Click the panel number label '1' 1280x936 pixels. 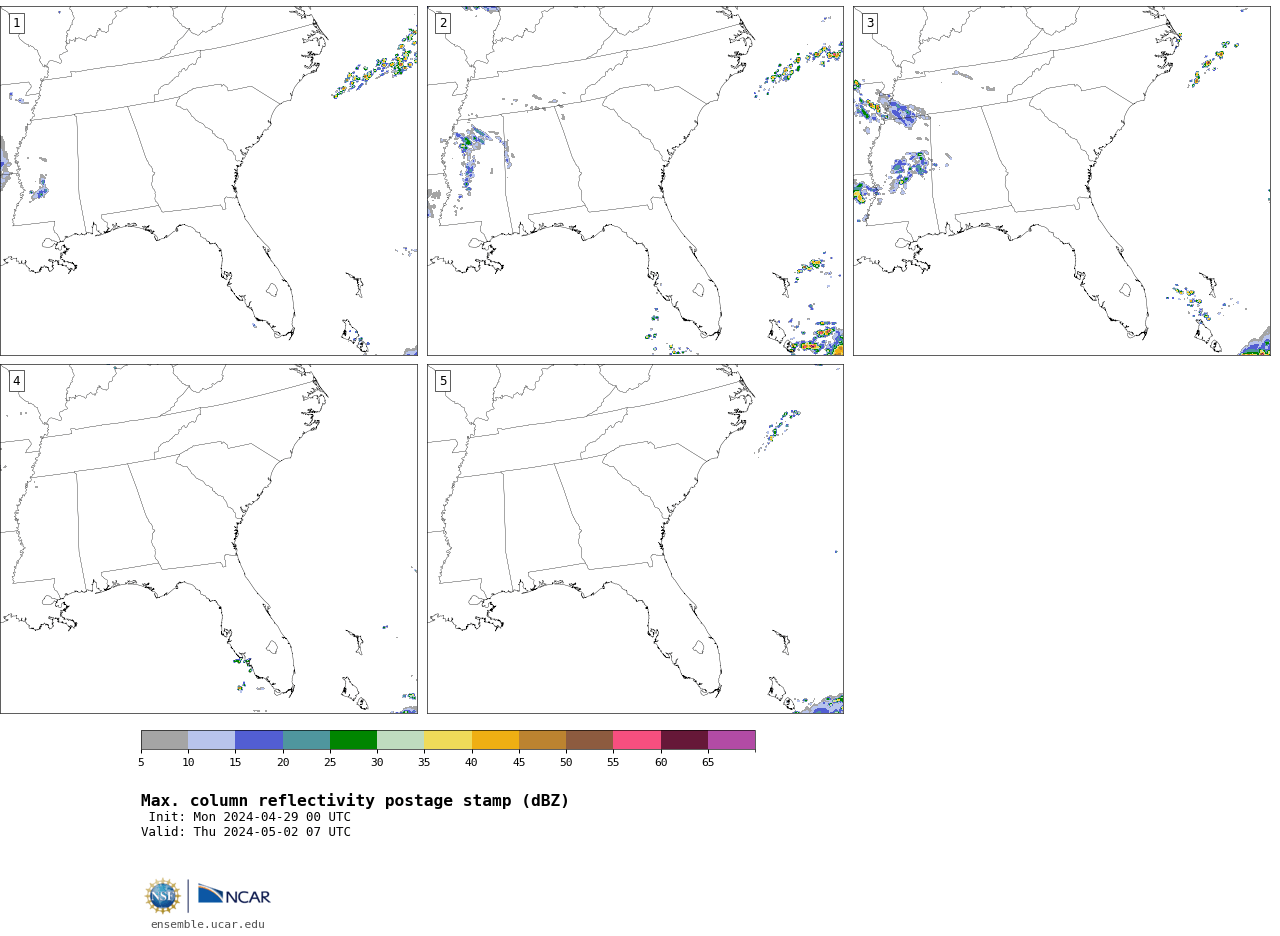(16, 23)
